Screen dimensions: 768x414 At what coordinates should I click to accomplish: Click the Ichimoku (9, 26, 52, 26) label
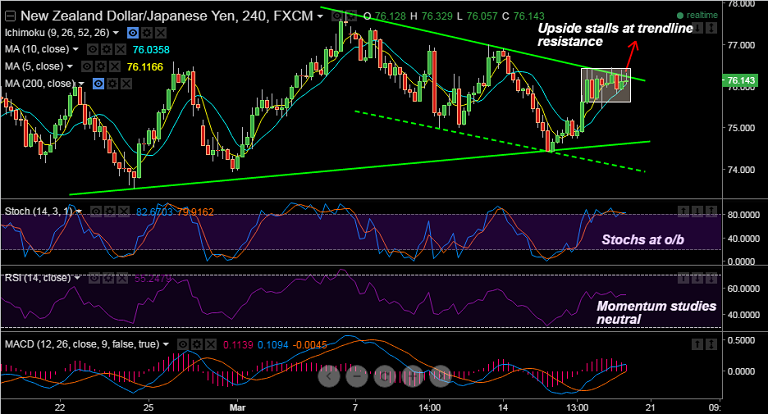(57, 33)
